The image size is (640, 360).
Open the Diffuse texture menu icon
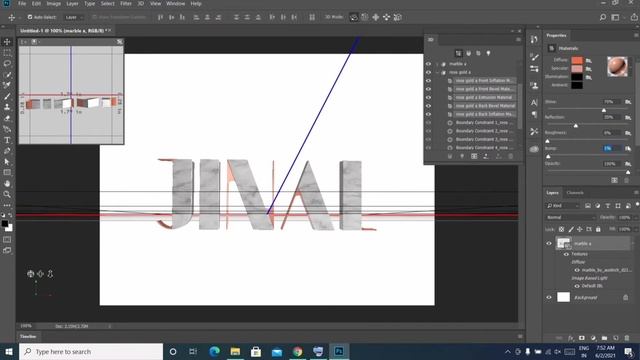589,60
